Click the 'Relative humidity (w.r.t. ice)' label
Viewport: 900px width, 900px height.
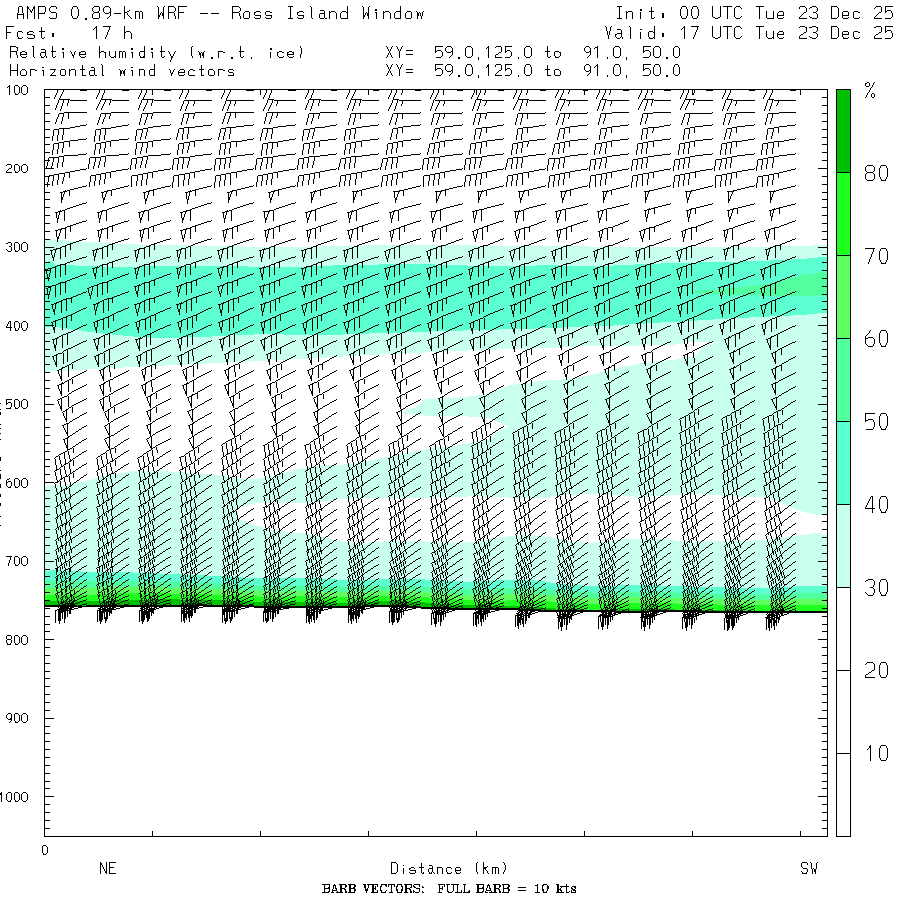[x=155, y=52]
